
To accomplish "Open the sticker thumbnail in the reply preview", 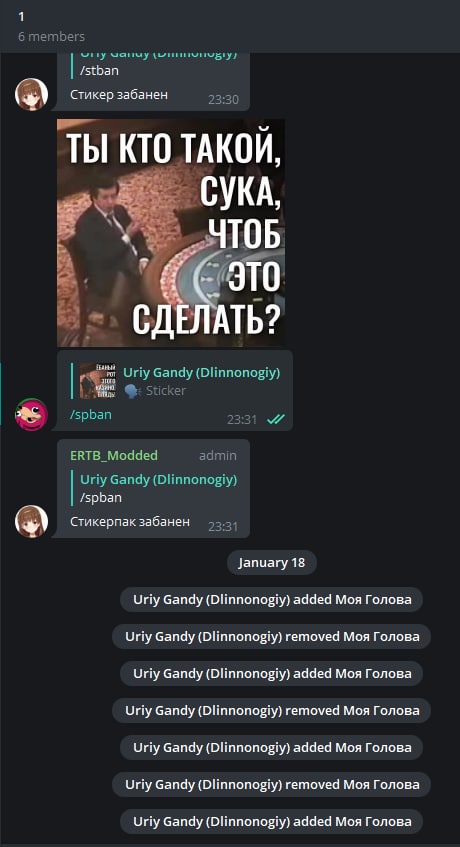I will [x=98, y=381].
